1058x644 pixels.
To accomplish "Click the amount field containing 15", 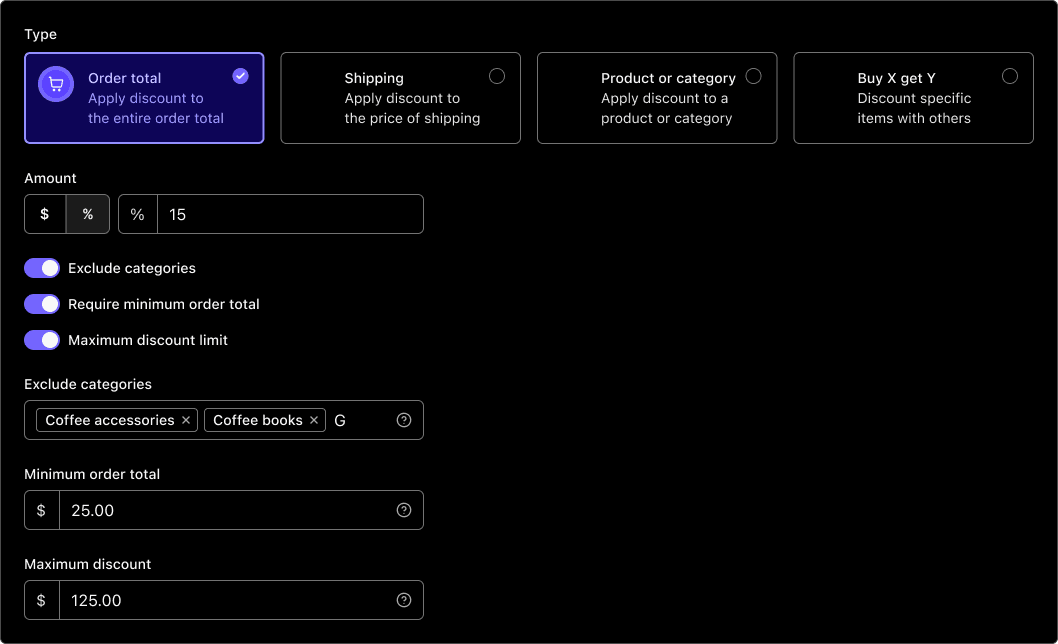I will point(290,214).
